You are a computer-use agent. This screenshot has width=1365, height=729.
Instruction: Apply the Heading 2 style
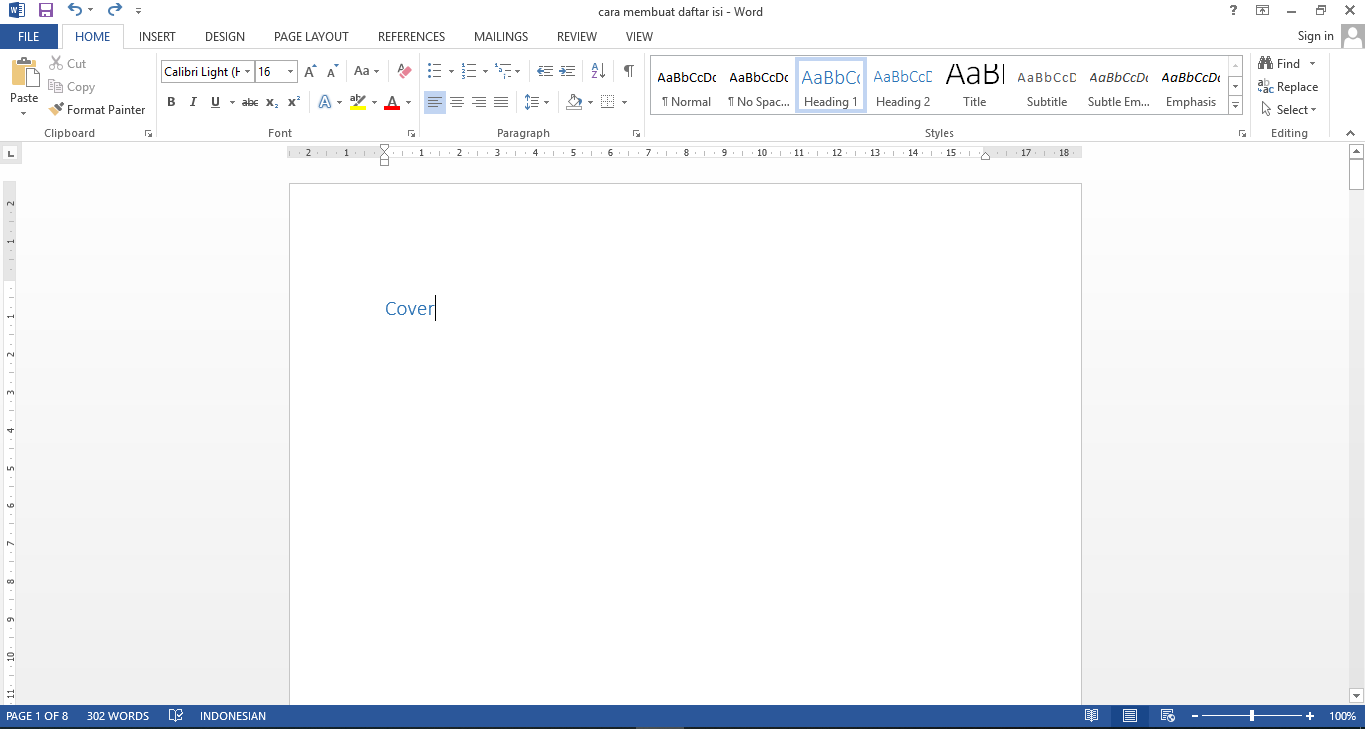pos(903,86)
